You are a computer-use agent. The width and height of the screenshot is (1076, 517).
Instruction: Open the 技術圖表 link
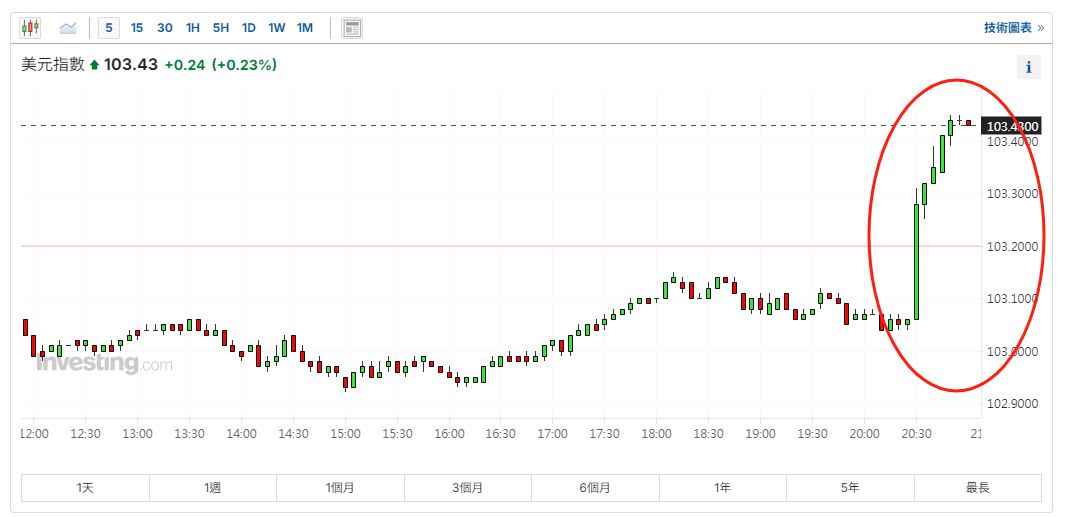tap(1013, 28)
